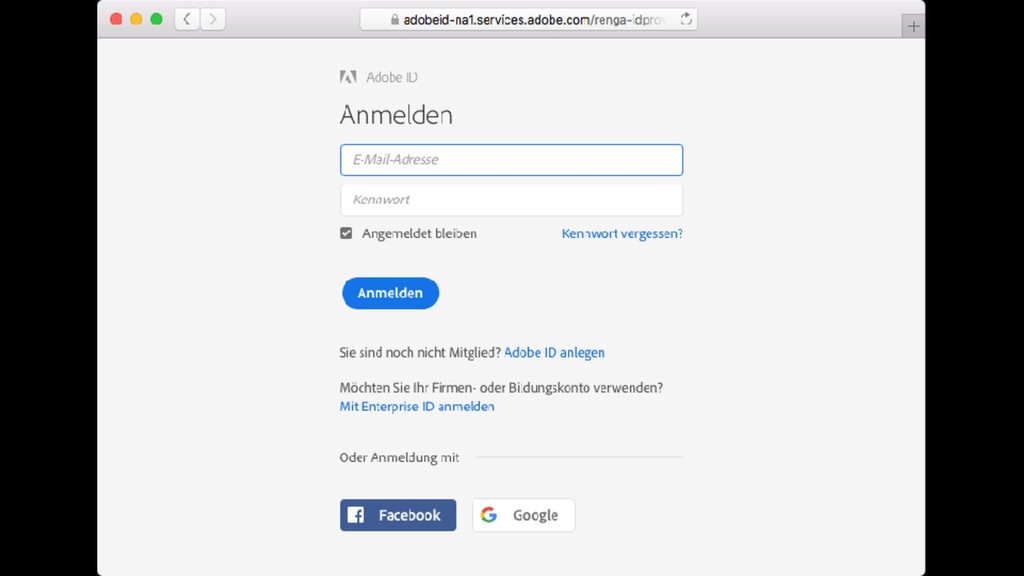Screen dimensions: 1024x576
Task: Sign in with the Facebook button
Action: [398, 515]
